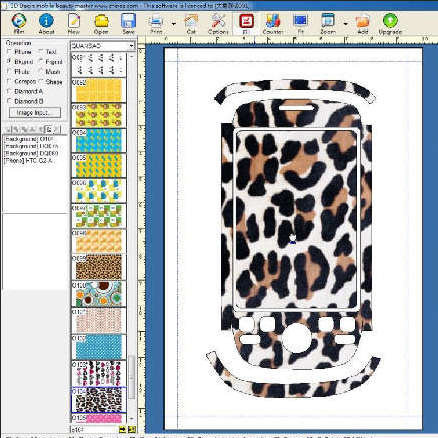Choose the black arrows pattern thumbnail
This screenshot has height=438, width=438.
(x=99, y=65)
